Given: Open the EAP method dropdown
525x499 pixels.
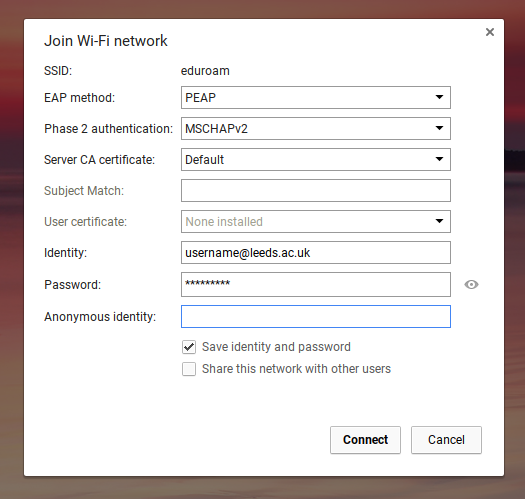Looking at the screenshot, I should point(316,97).
